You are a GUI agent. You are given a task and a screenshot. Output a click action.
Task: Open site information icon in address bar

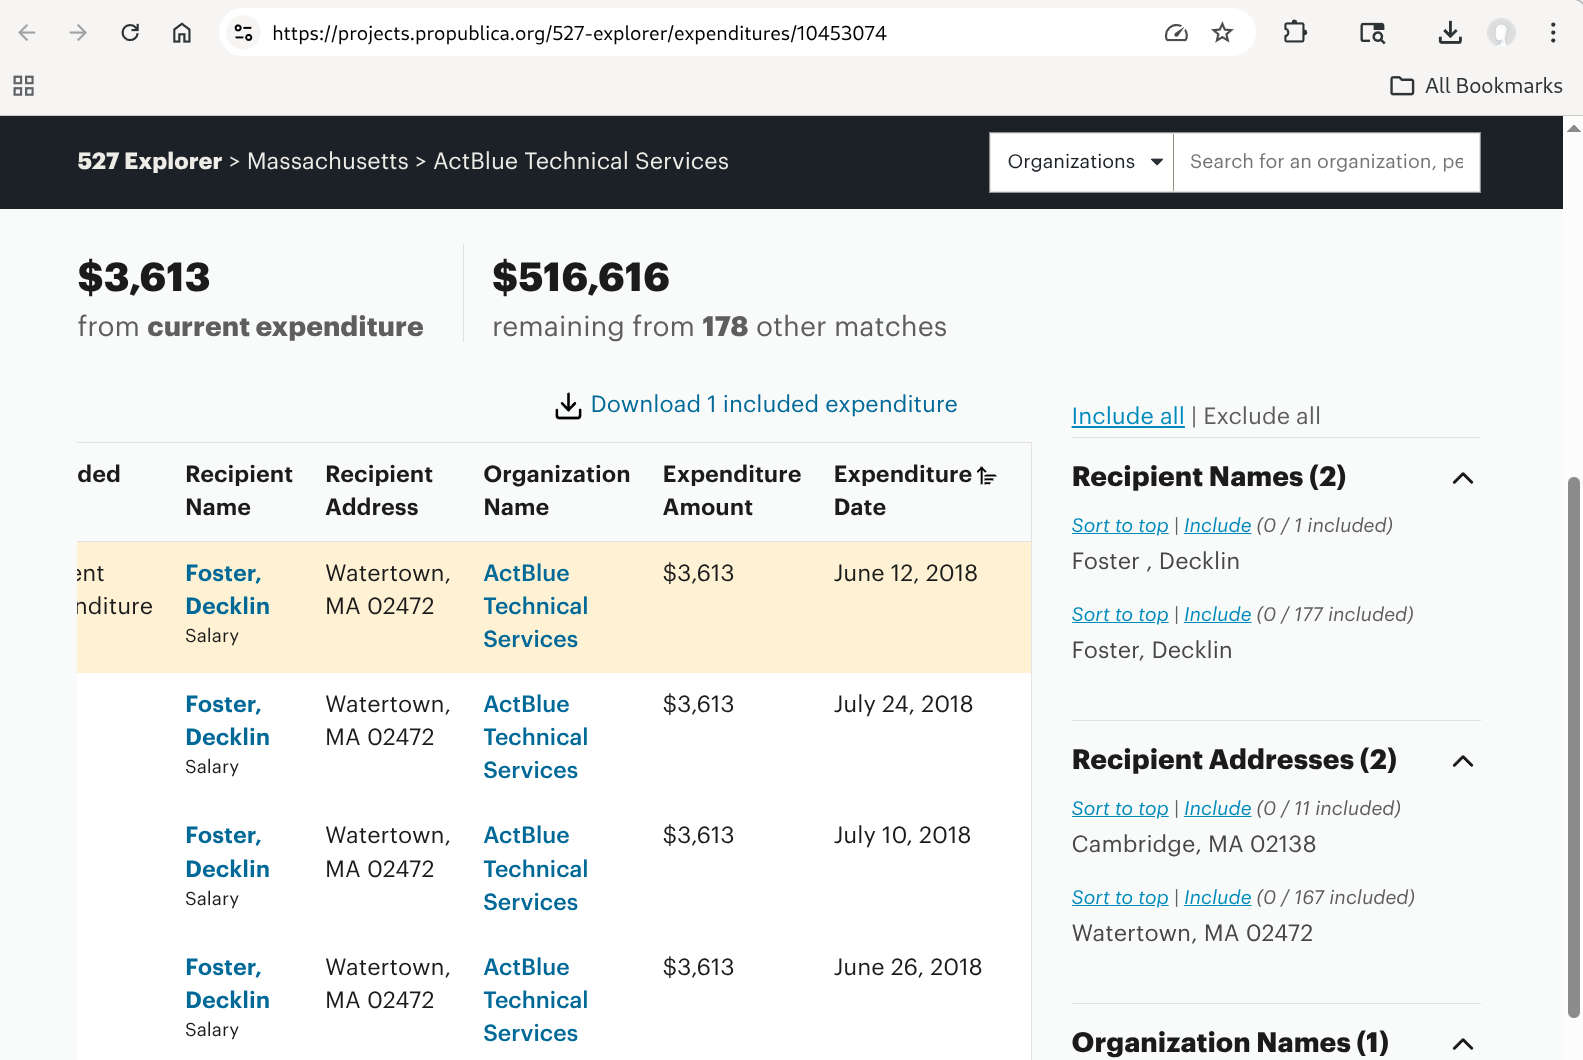coord(243,33)
